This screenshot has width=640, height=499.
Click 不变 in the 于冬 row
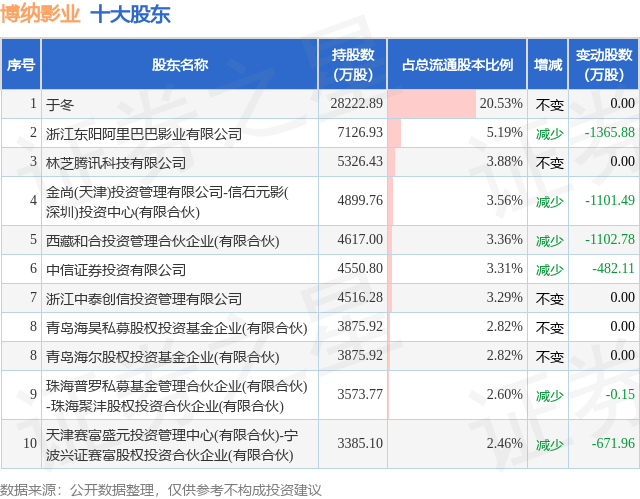click(x=549, y=105)
